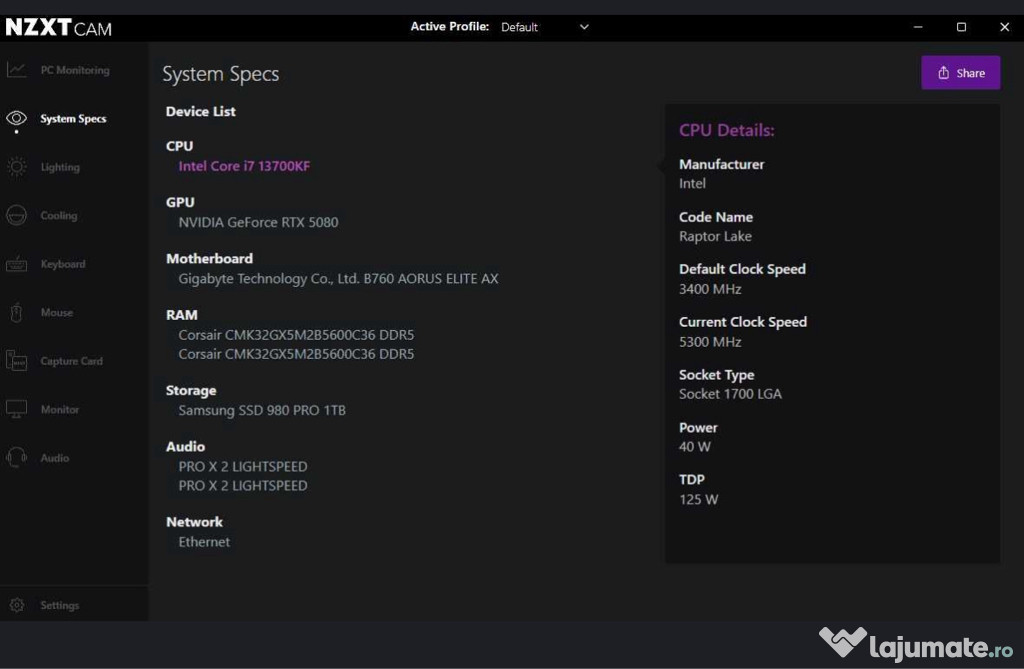
Task: Open the PC Monitoring section
Action: pos(75,70)
